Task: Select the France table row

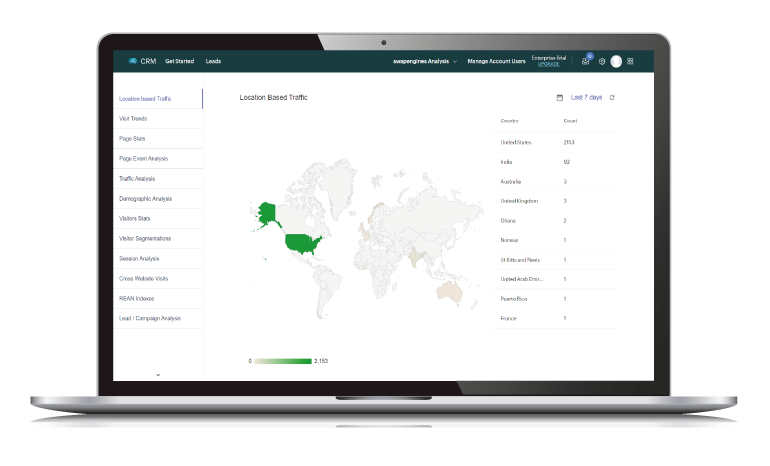Action: pos(554,318)
